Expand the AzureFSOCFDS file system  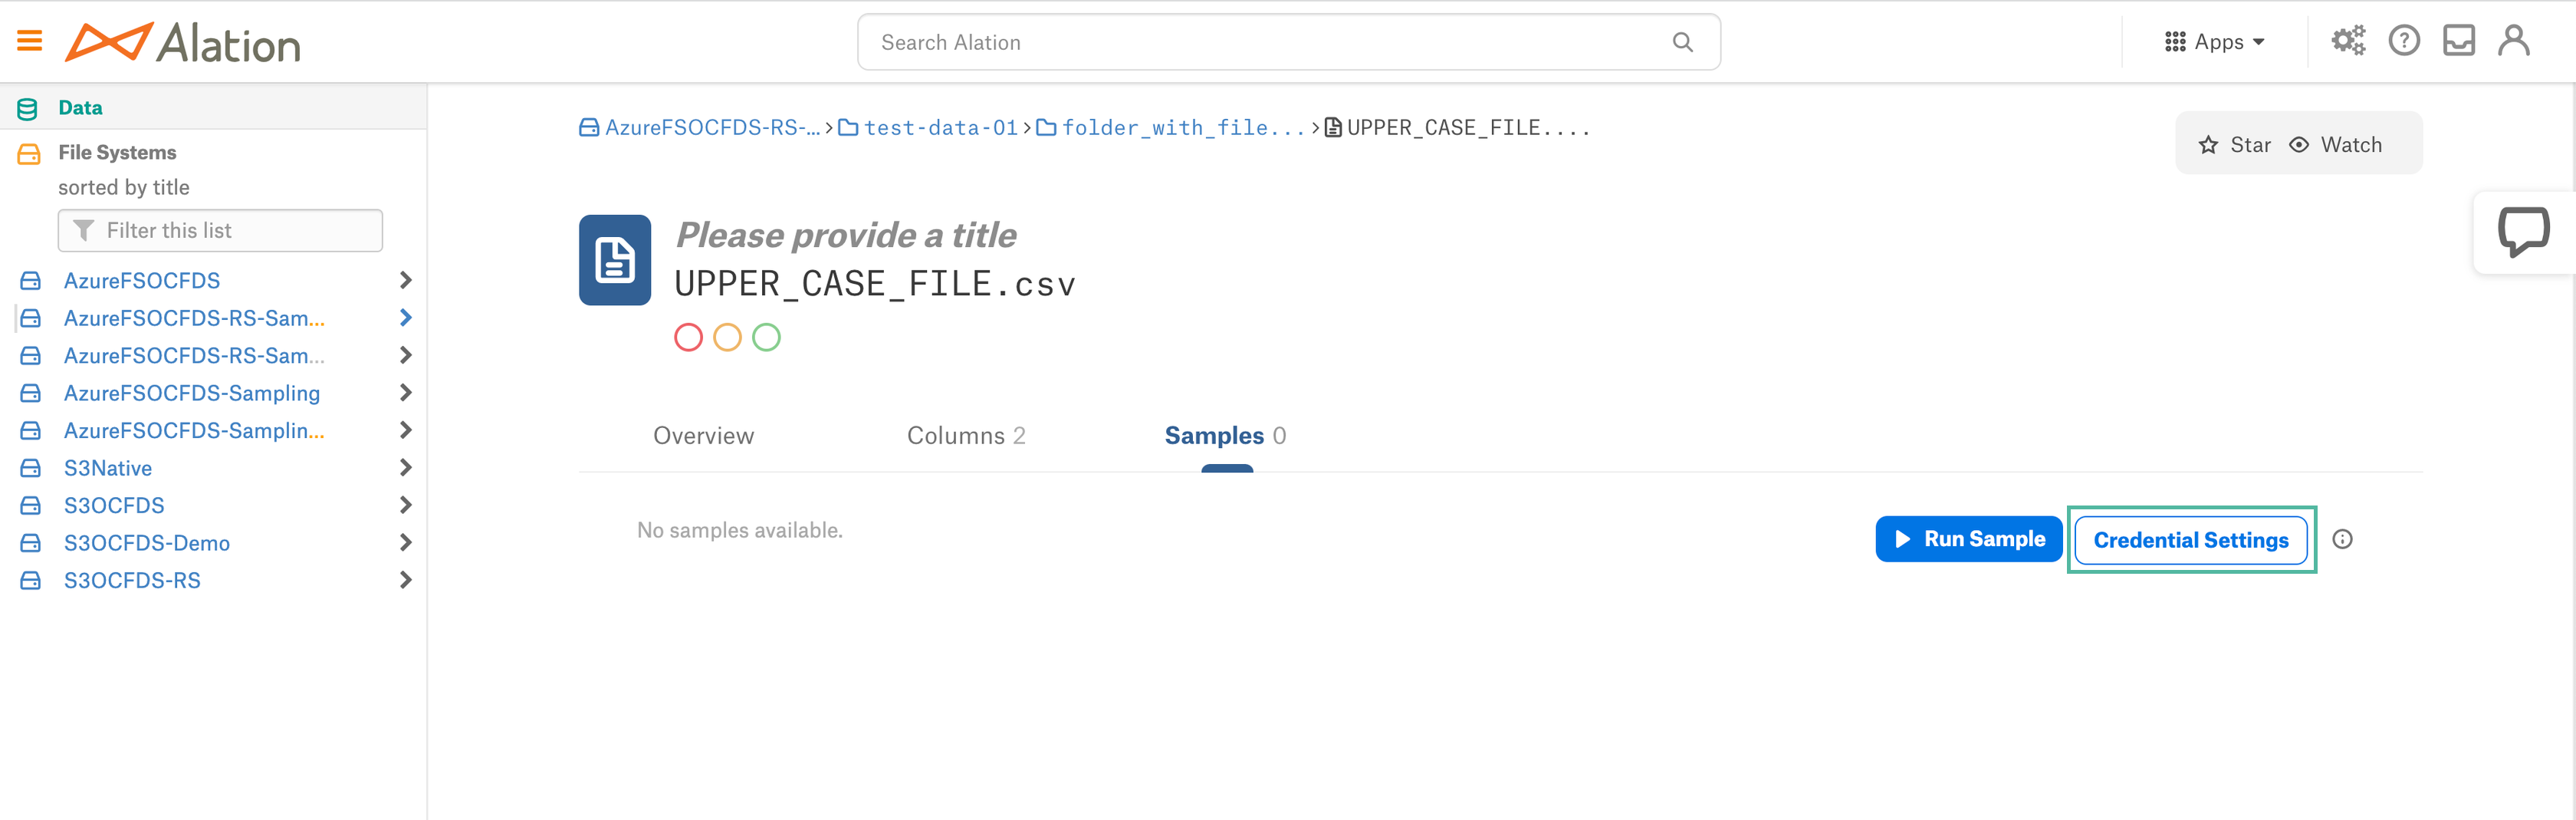pos(405,280)
